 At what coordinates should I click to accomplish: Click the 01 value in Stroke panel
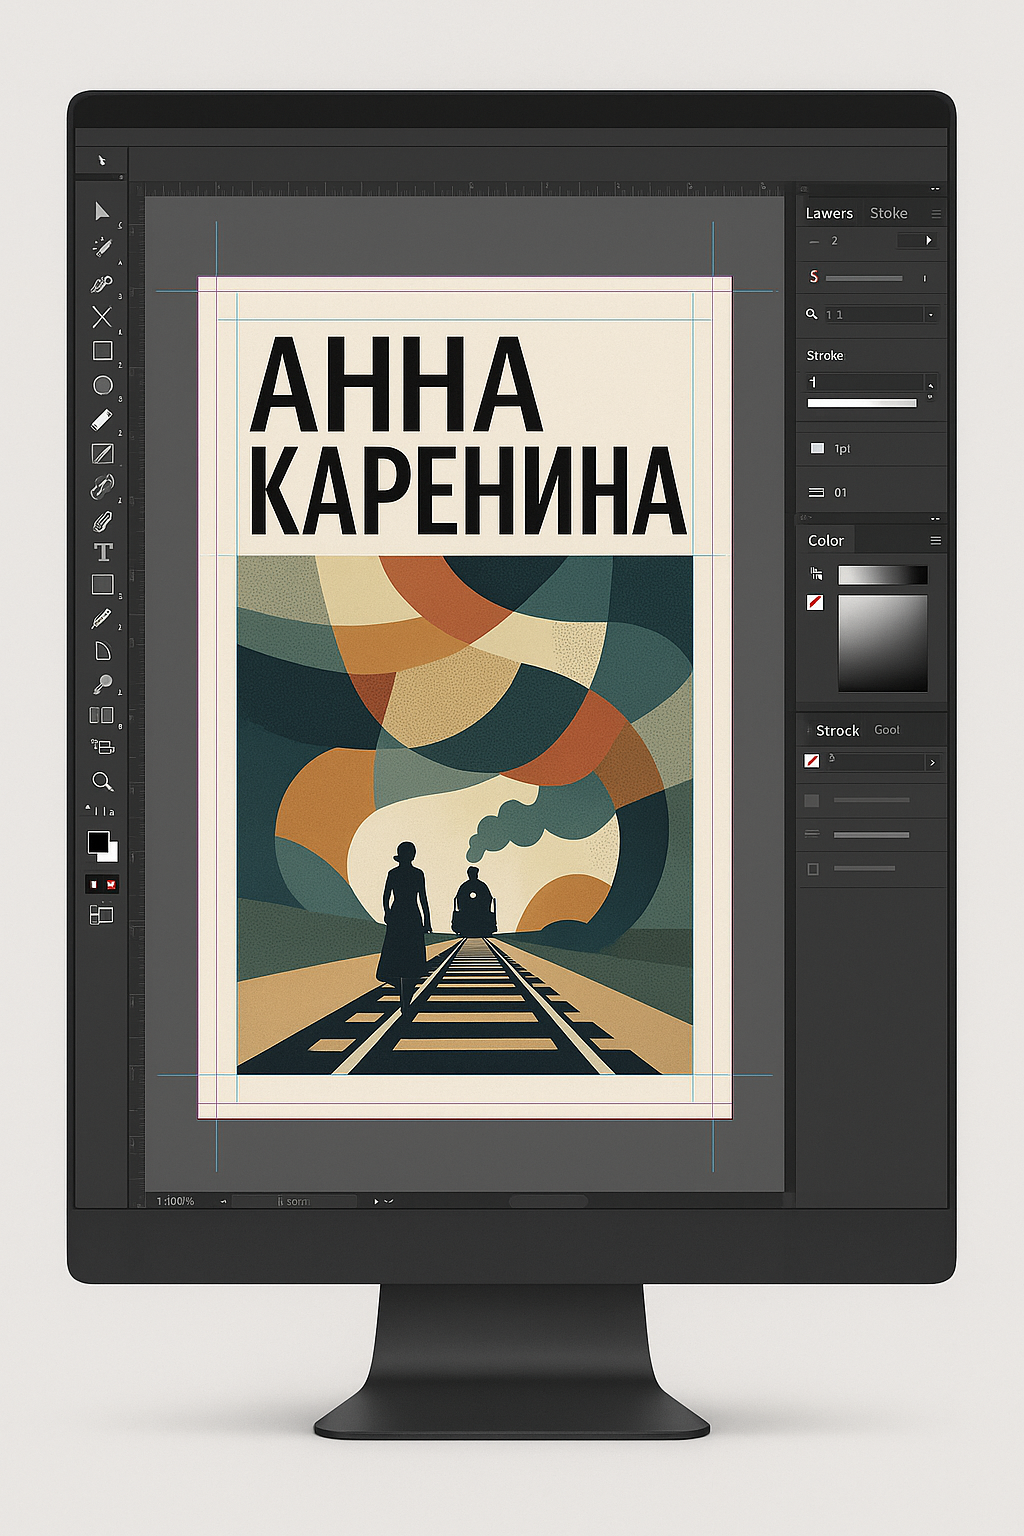point(840,493)
